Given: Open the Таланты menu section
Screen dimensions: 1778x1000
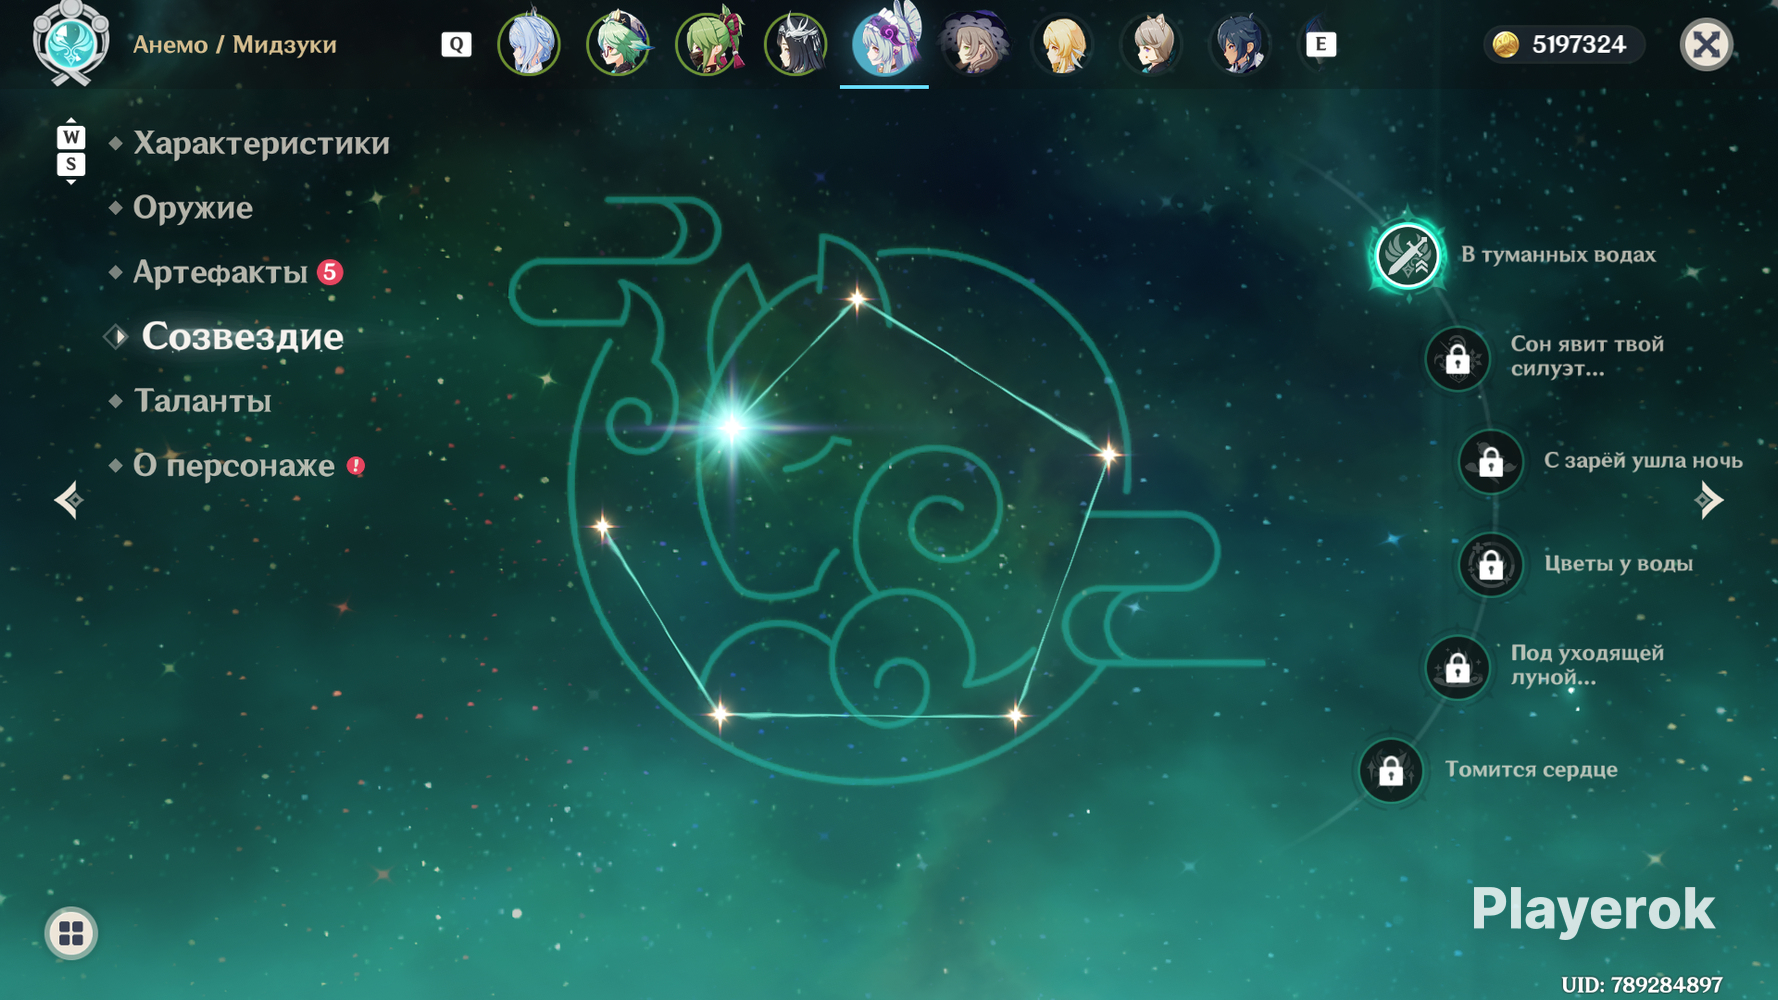Looking at the screenshot, I should tap(202, 401).
